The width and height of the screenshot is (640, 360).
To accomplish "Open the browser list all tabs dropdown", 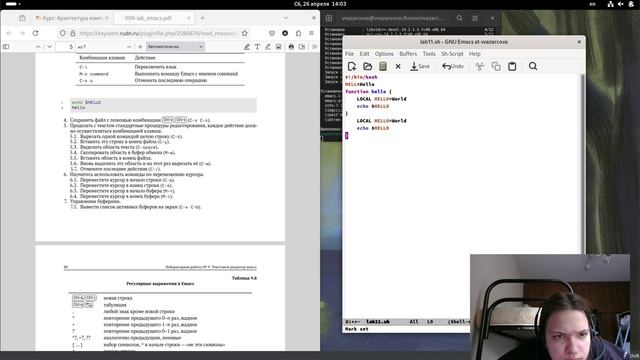I will [285, 18].
